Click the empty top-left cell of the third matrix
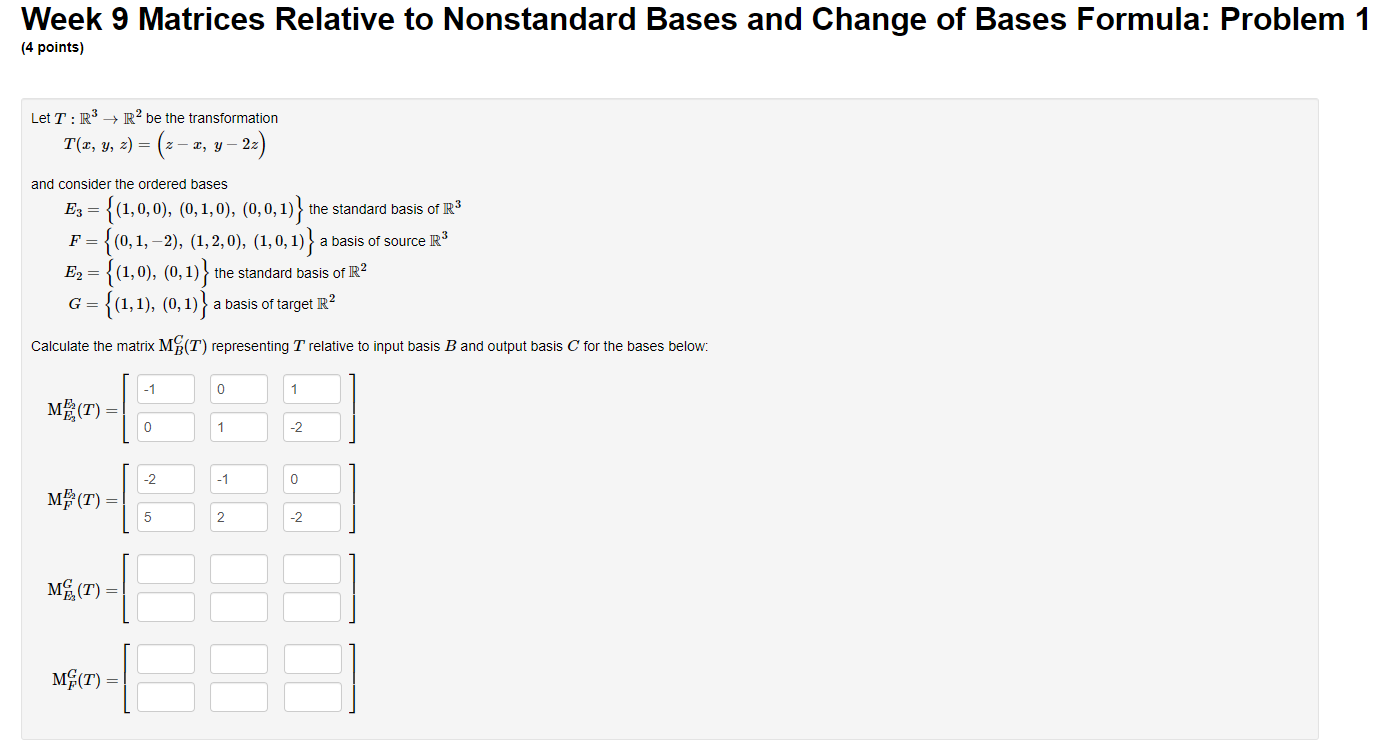1376x750 pixels. 165,568
